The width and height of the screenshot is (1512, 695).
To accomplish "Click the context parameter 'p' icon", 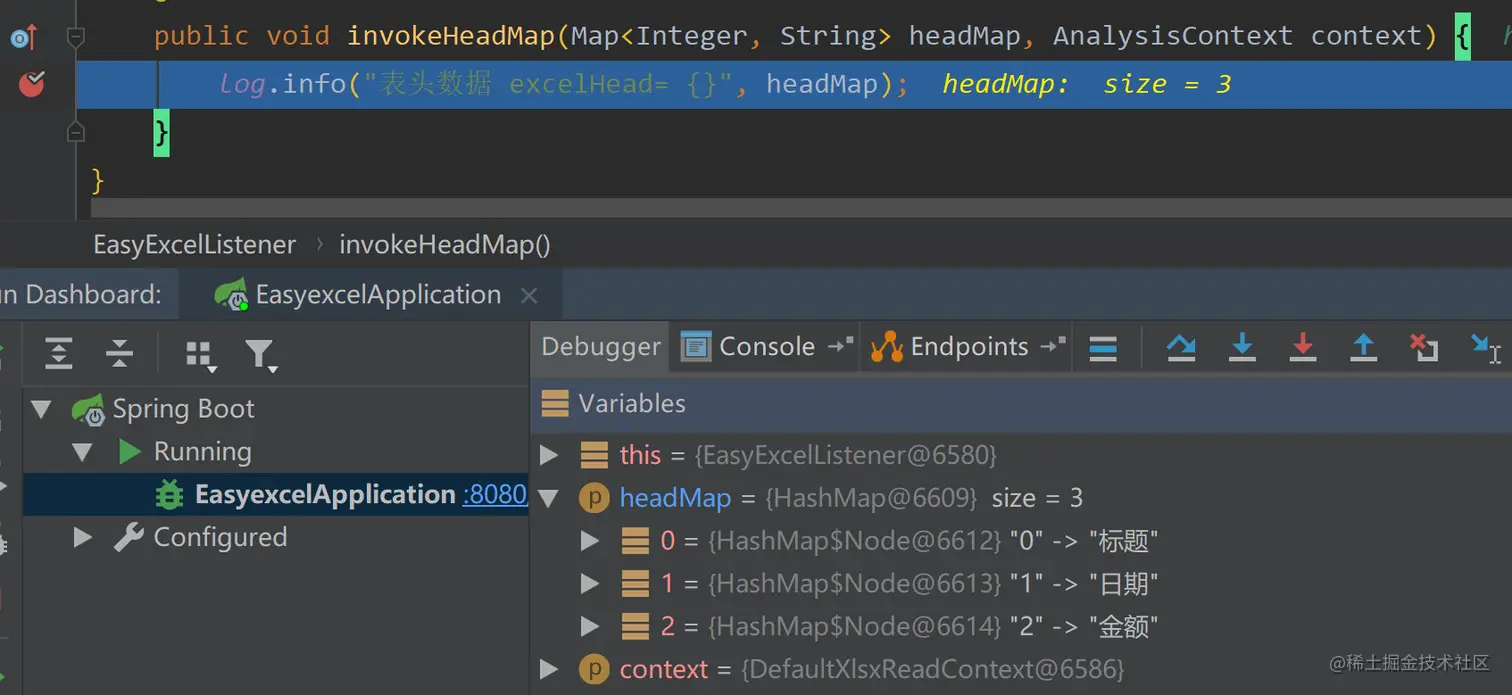I will 594,669.
